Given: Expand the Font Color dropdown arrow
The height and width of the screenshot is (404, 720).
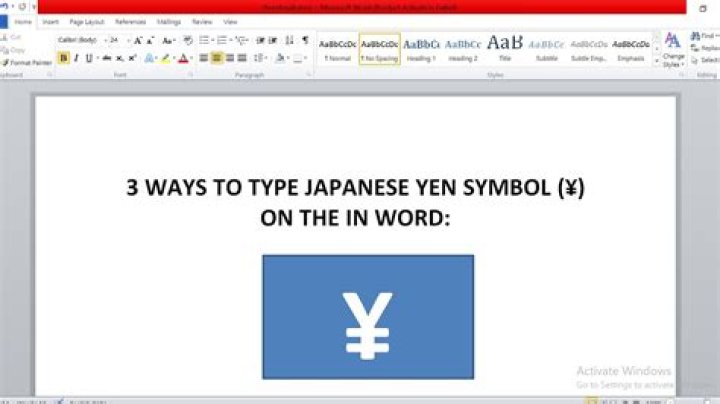Looking at the screenshot, I should (190, 58).
